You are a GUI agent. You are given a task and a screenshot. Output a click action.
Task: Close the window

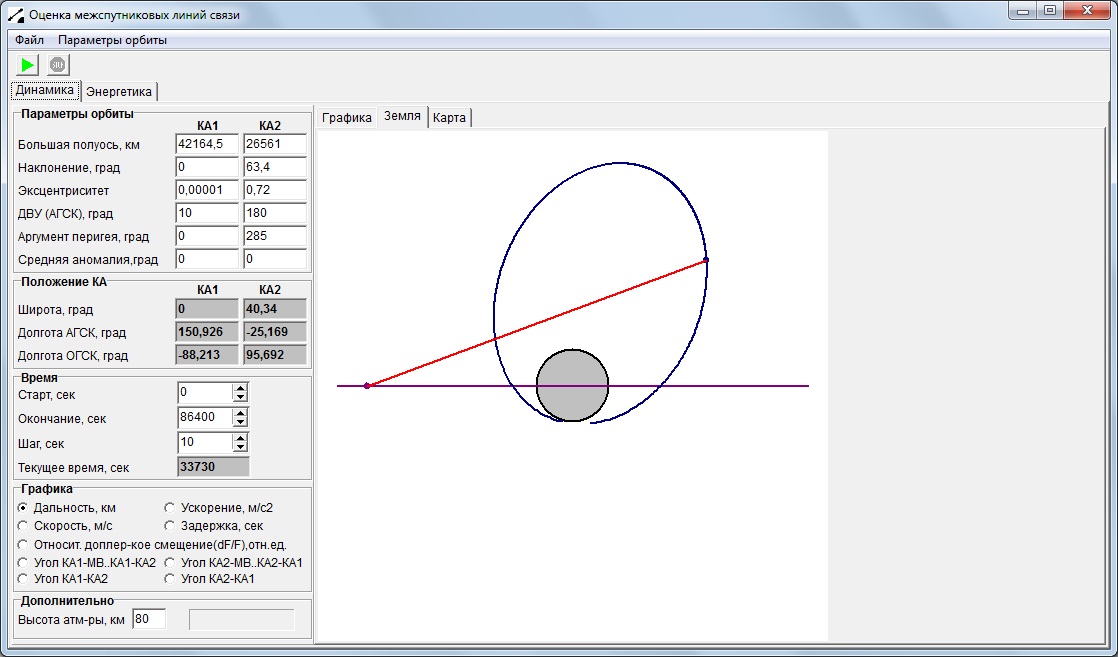point(1088,11)
